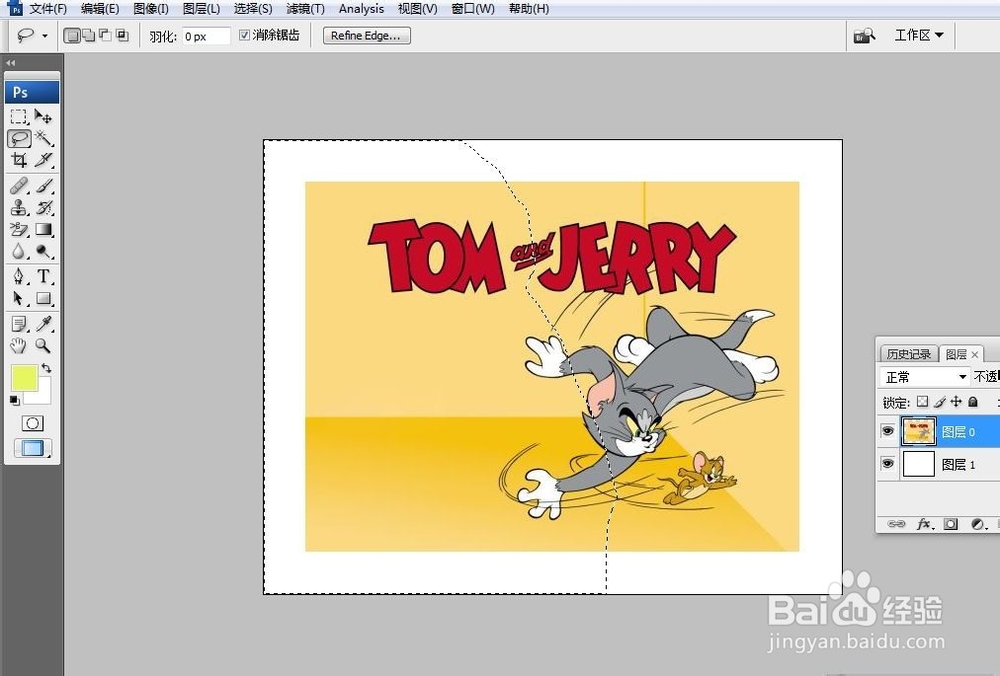
Task: Select the Brush tool
Action: (x=43, y=186)
